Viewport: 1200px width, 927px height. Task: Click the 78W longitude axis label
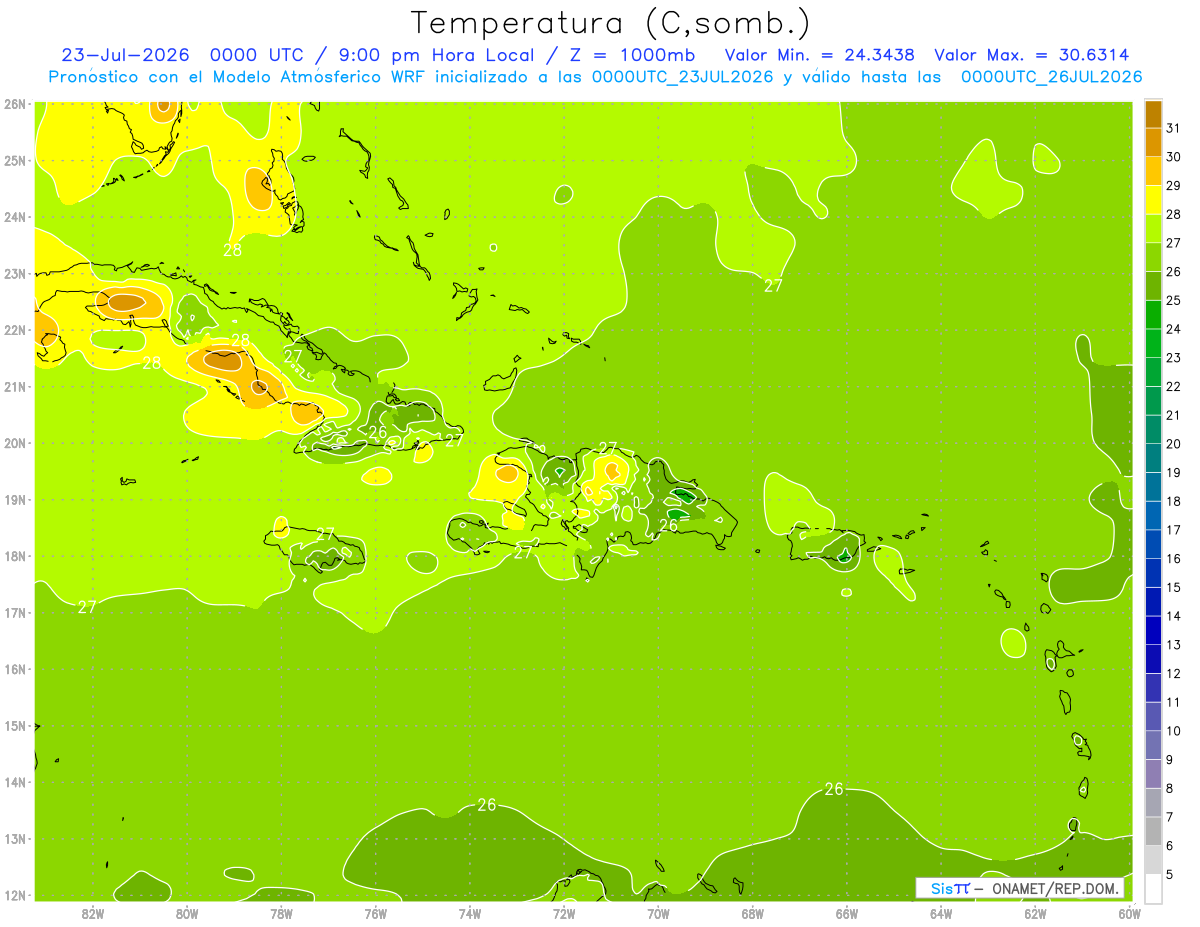[281, 913]
